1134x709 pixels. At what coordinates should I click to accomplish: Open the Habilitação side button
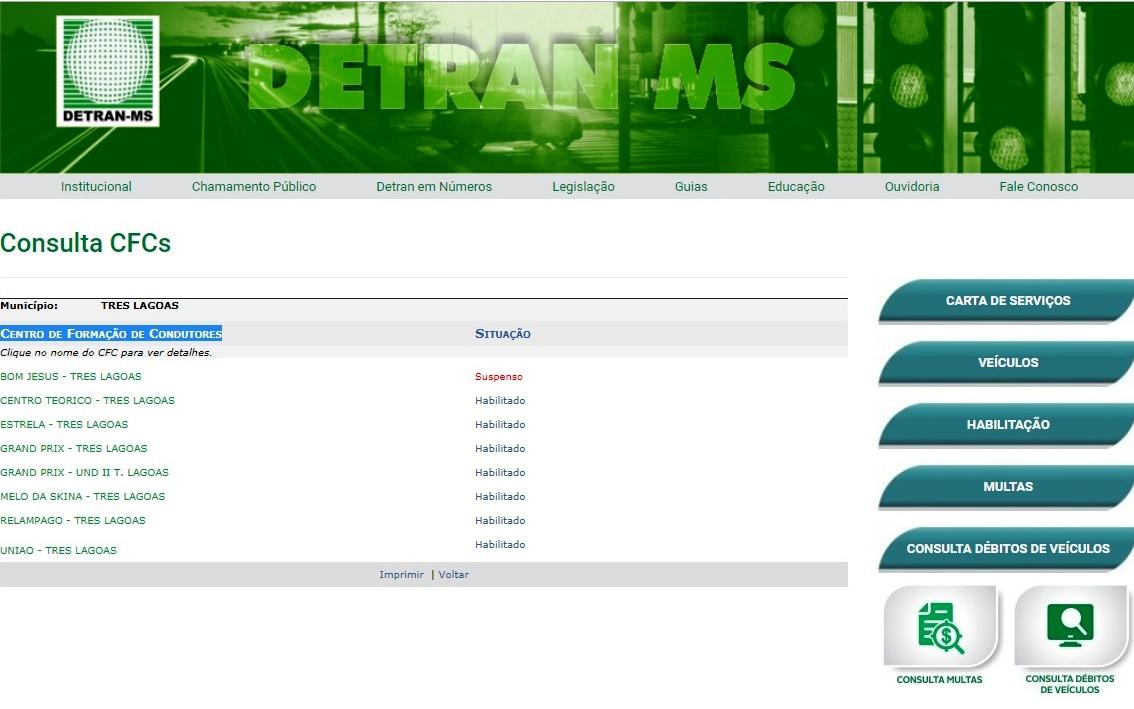1007,425
